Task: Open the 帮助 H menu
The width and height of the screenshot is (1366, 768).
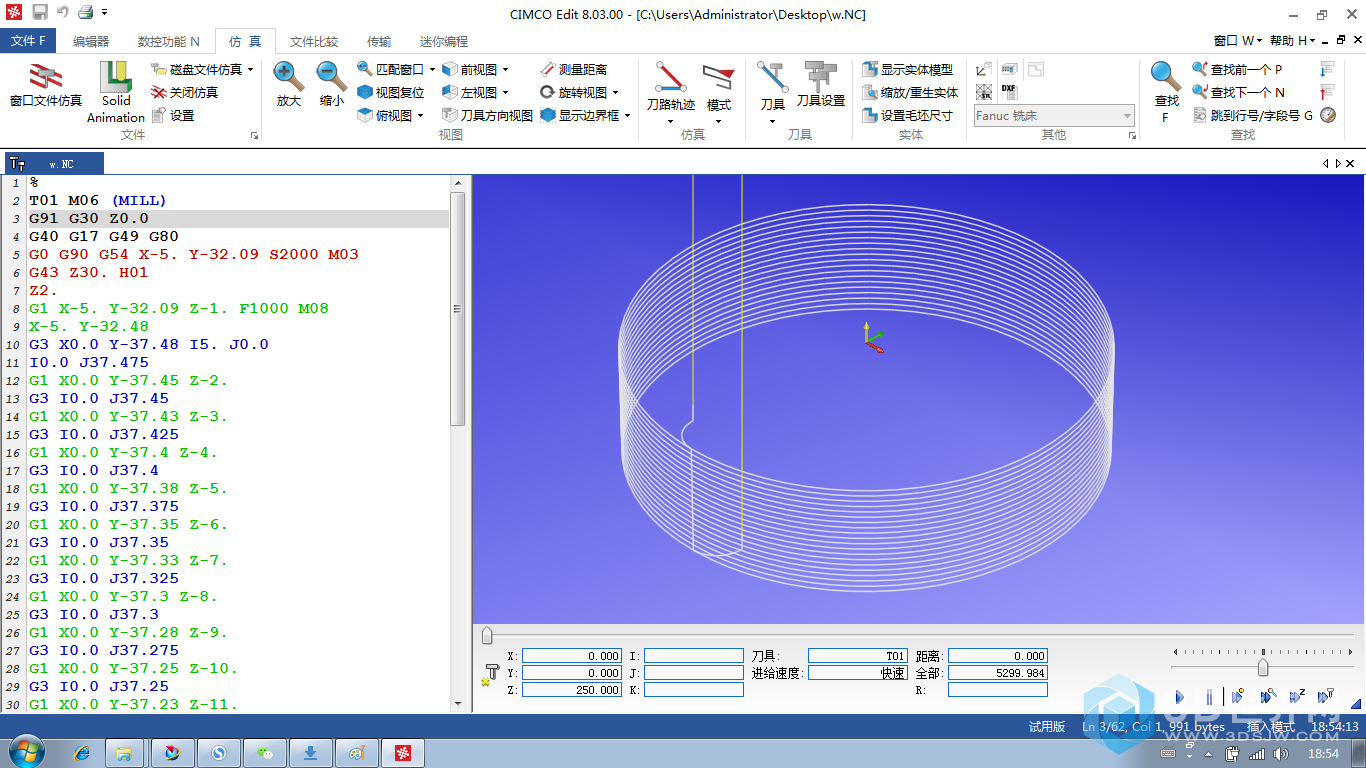Action: coord(1292,41)
